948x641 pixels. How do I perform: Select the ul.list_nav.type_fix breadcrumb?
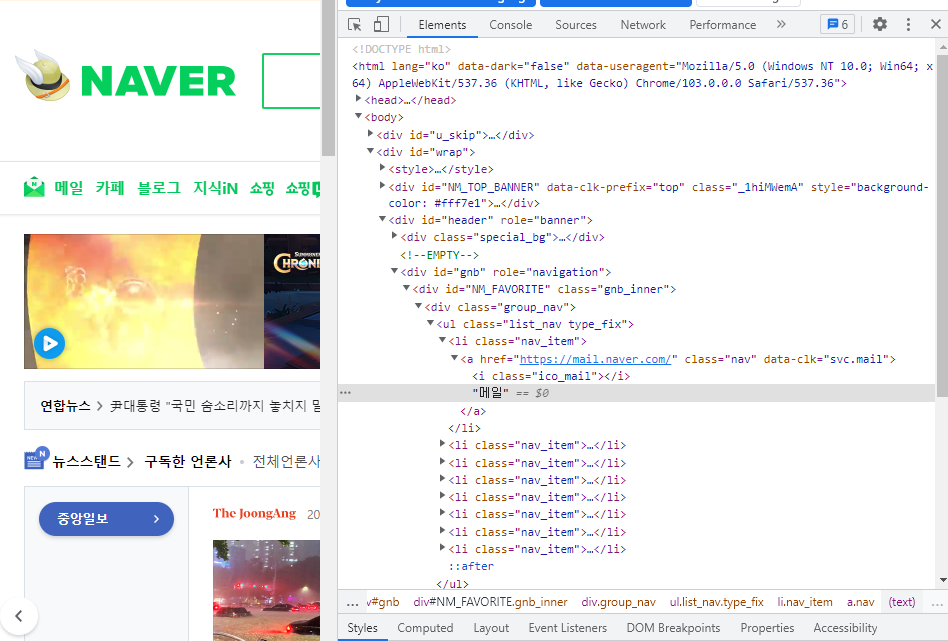716,602
